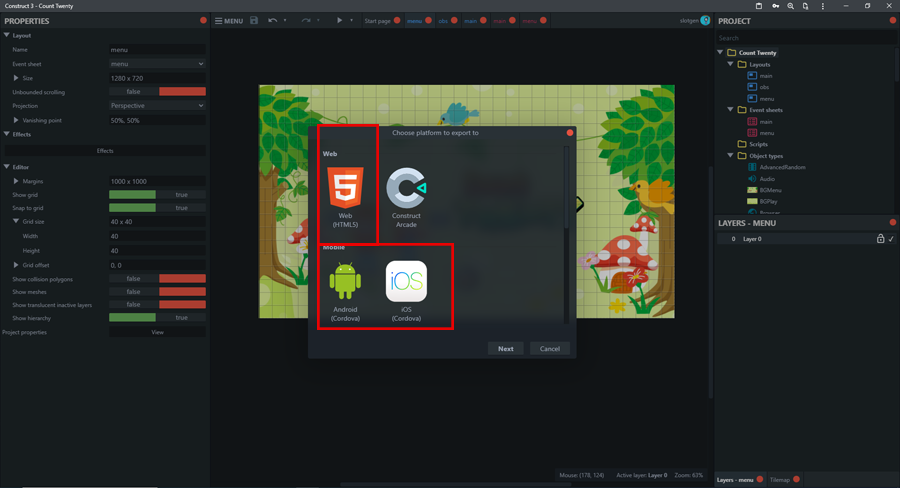Screen dimensions: 900x488
Task: Click the Project panel Search field
Action: 805,38
